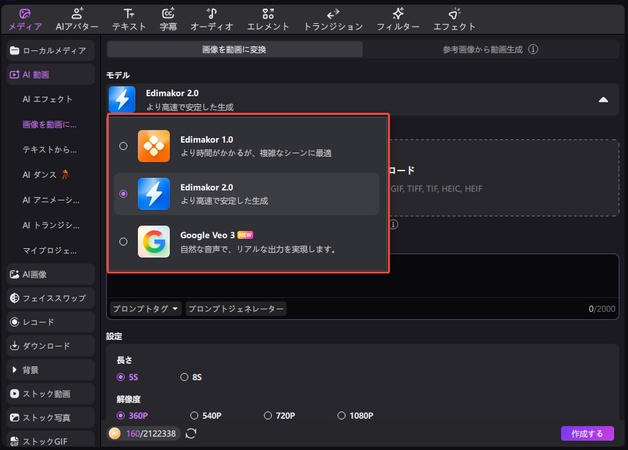
Task: Open the プロンプトタグ dropdown
Action: [145, 309]
